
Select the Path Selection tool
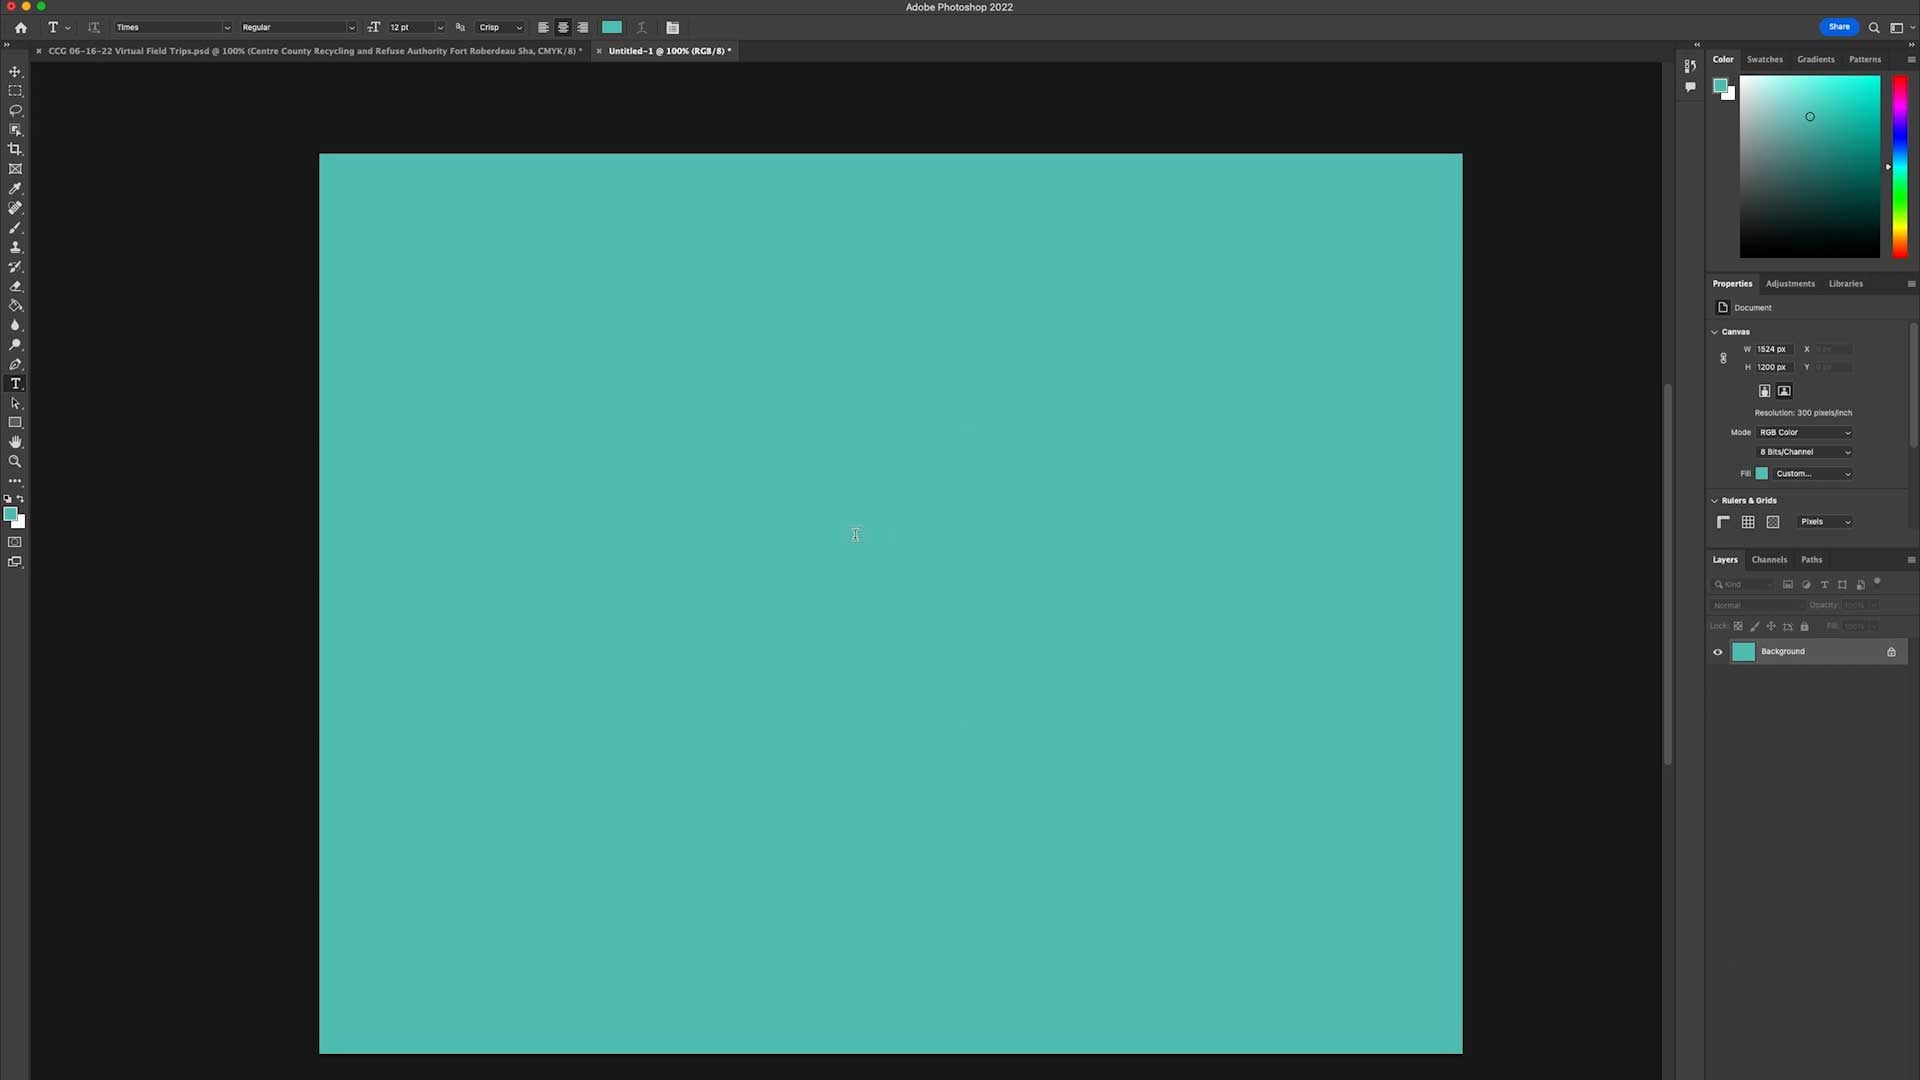15,403
